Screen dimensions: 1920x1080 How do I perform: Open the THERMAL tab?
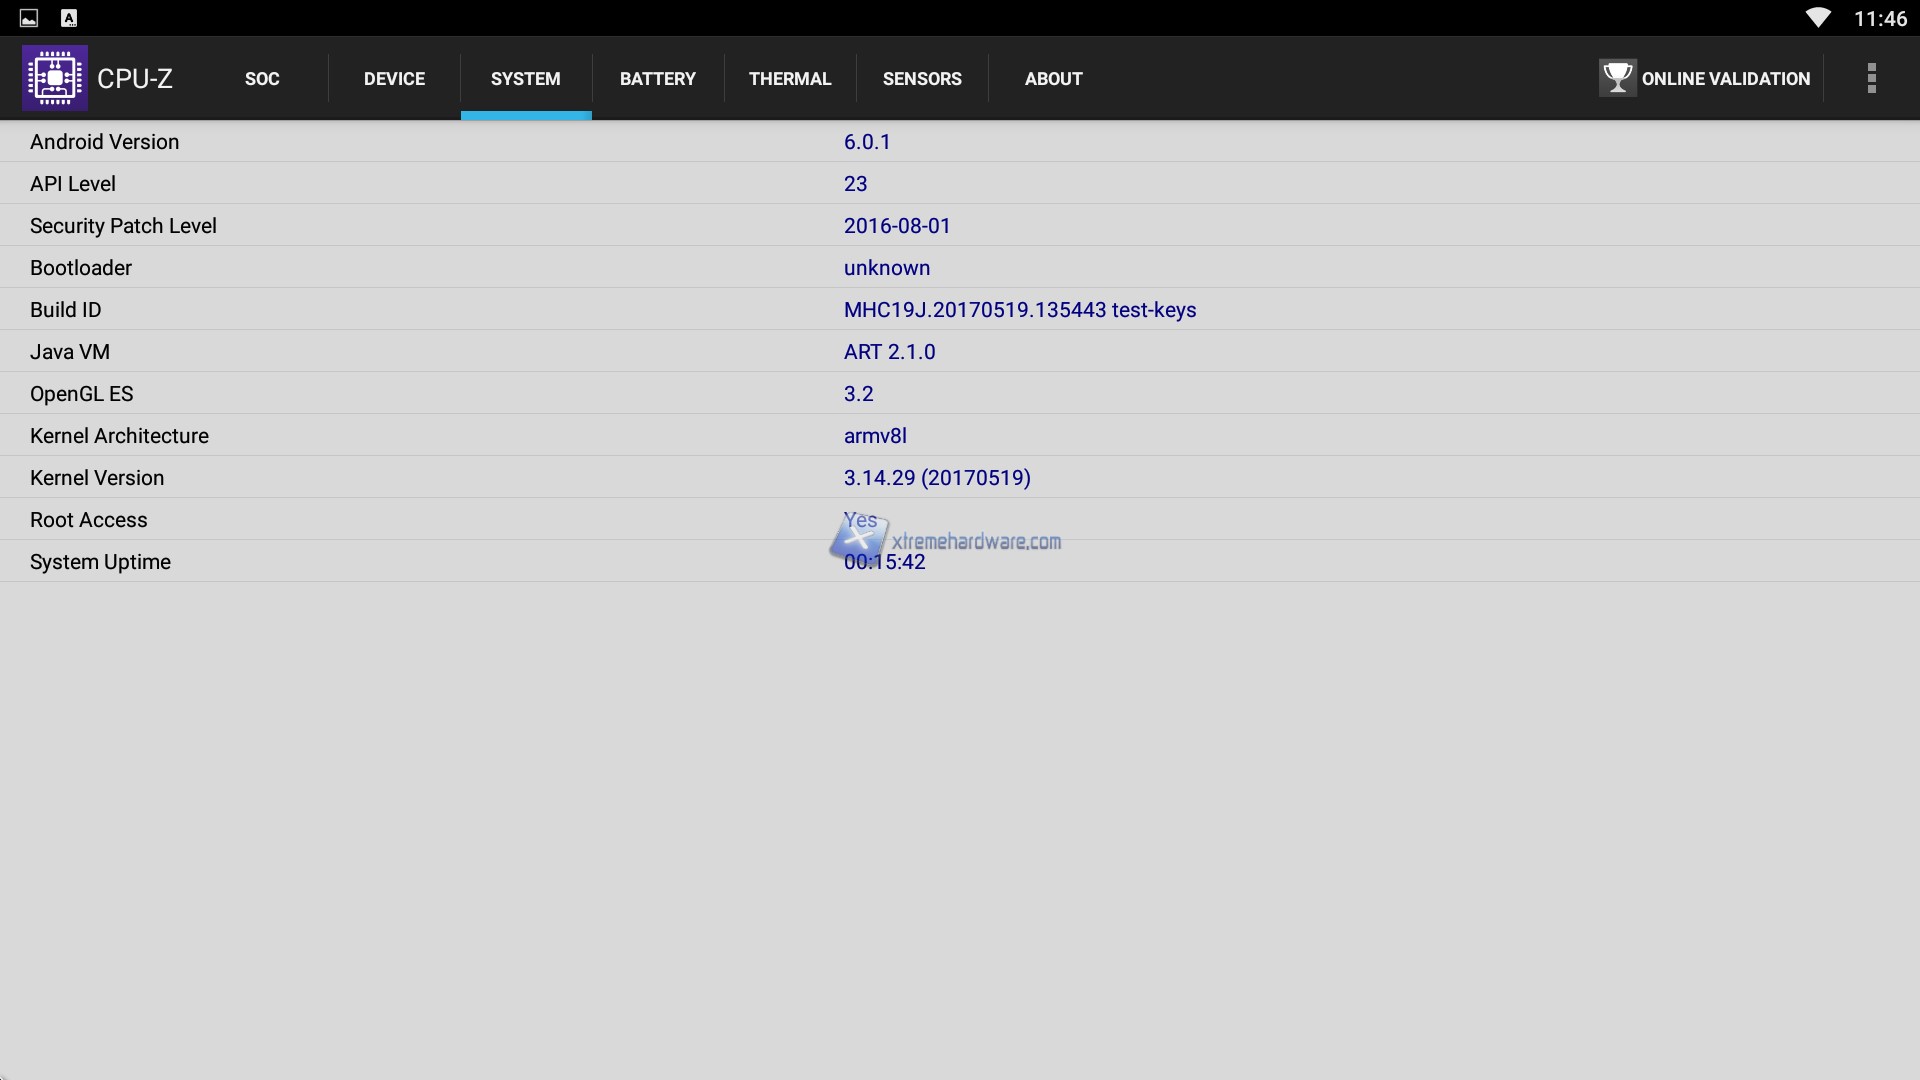790,79
